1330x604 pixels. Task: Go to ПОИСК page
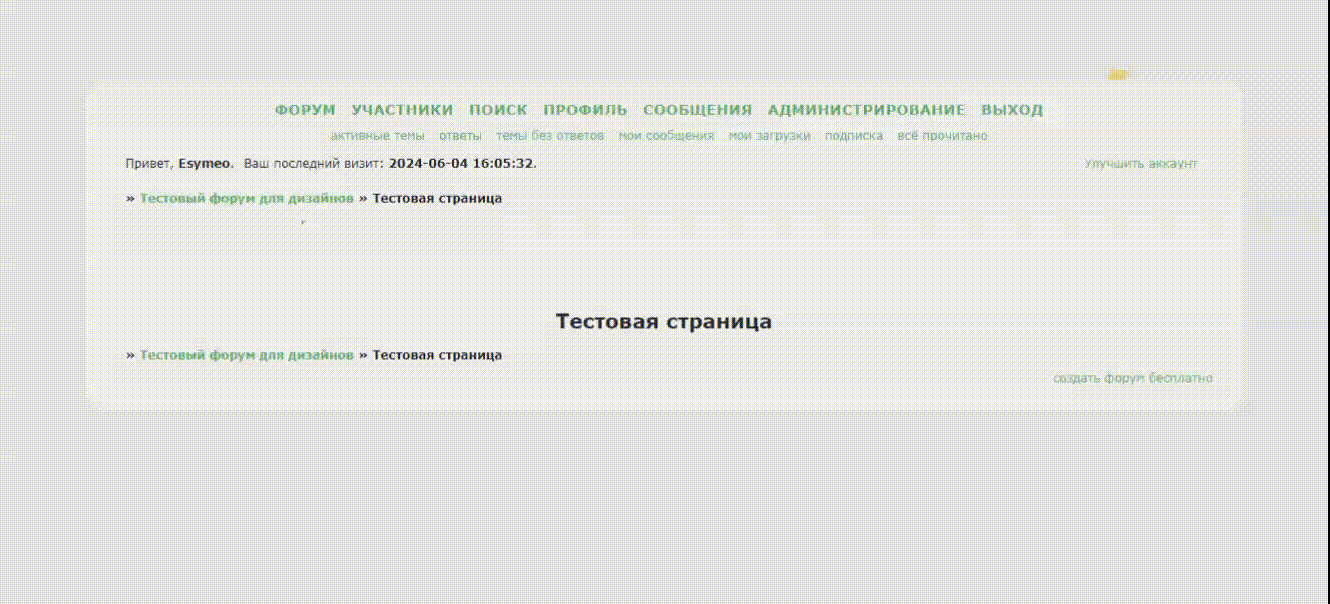point(498,110)
